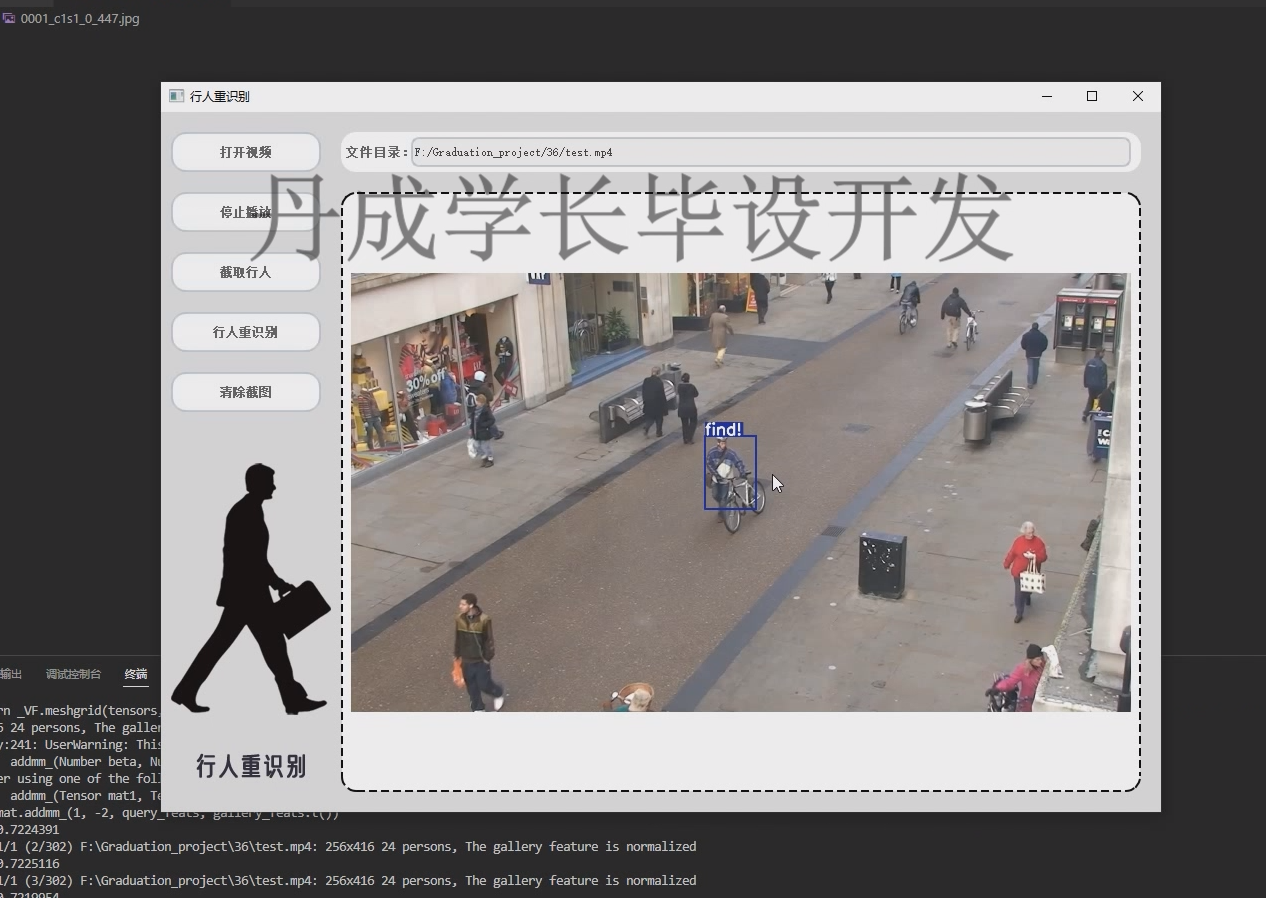Screen dimensions: 1266x898
Task: Clear screenshots with the 清除截图 button
Action: click(245, 392)
